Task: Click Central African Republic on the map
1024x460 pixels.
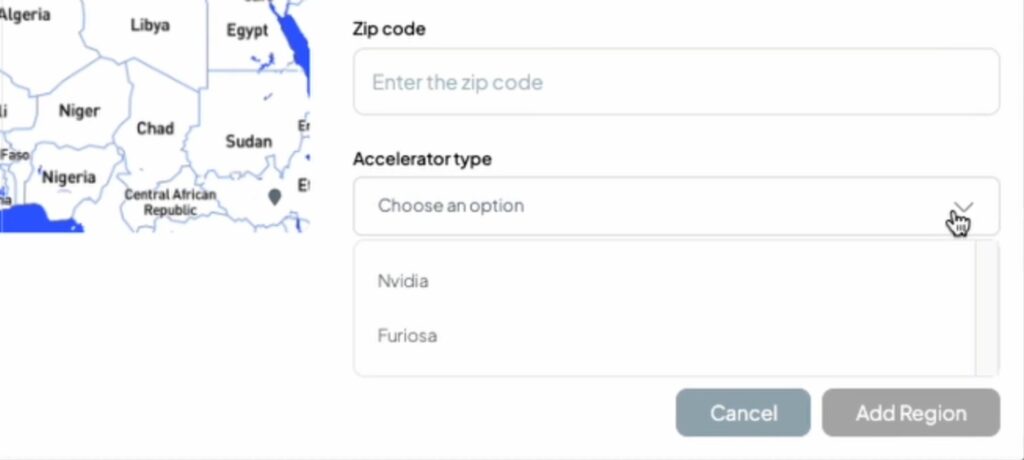Action: tap(169, 202)
